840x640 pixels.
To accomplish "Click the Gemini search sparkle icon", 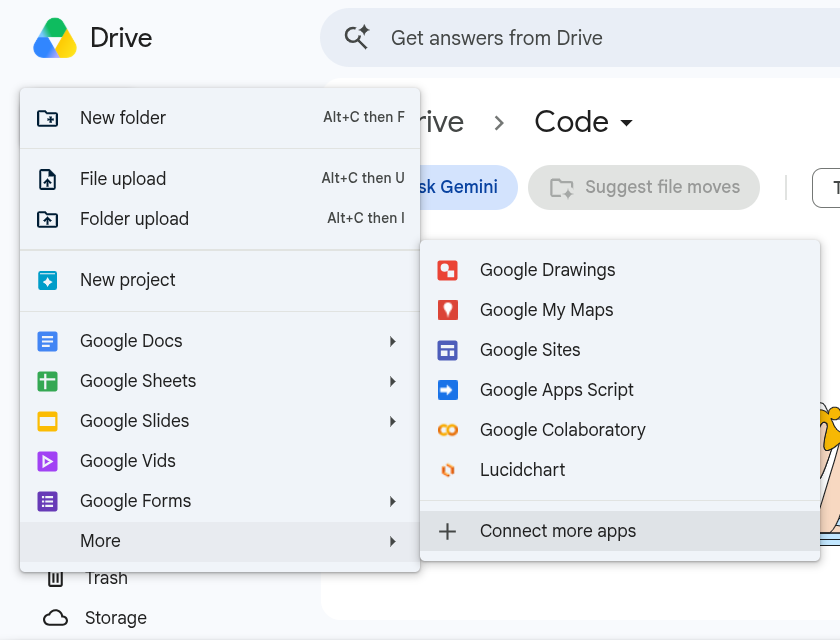I will point(357,37).
